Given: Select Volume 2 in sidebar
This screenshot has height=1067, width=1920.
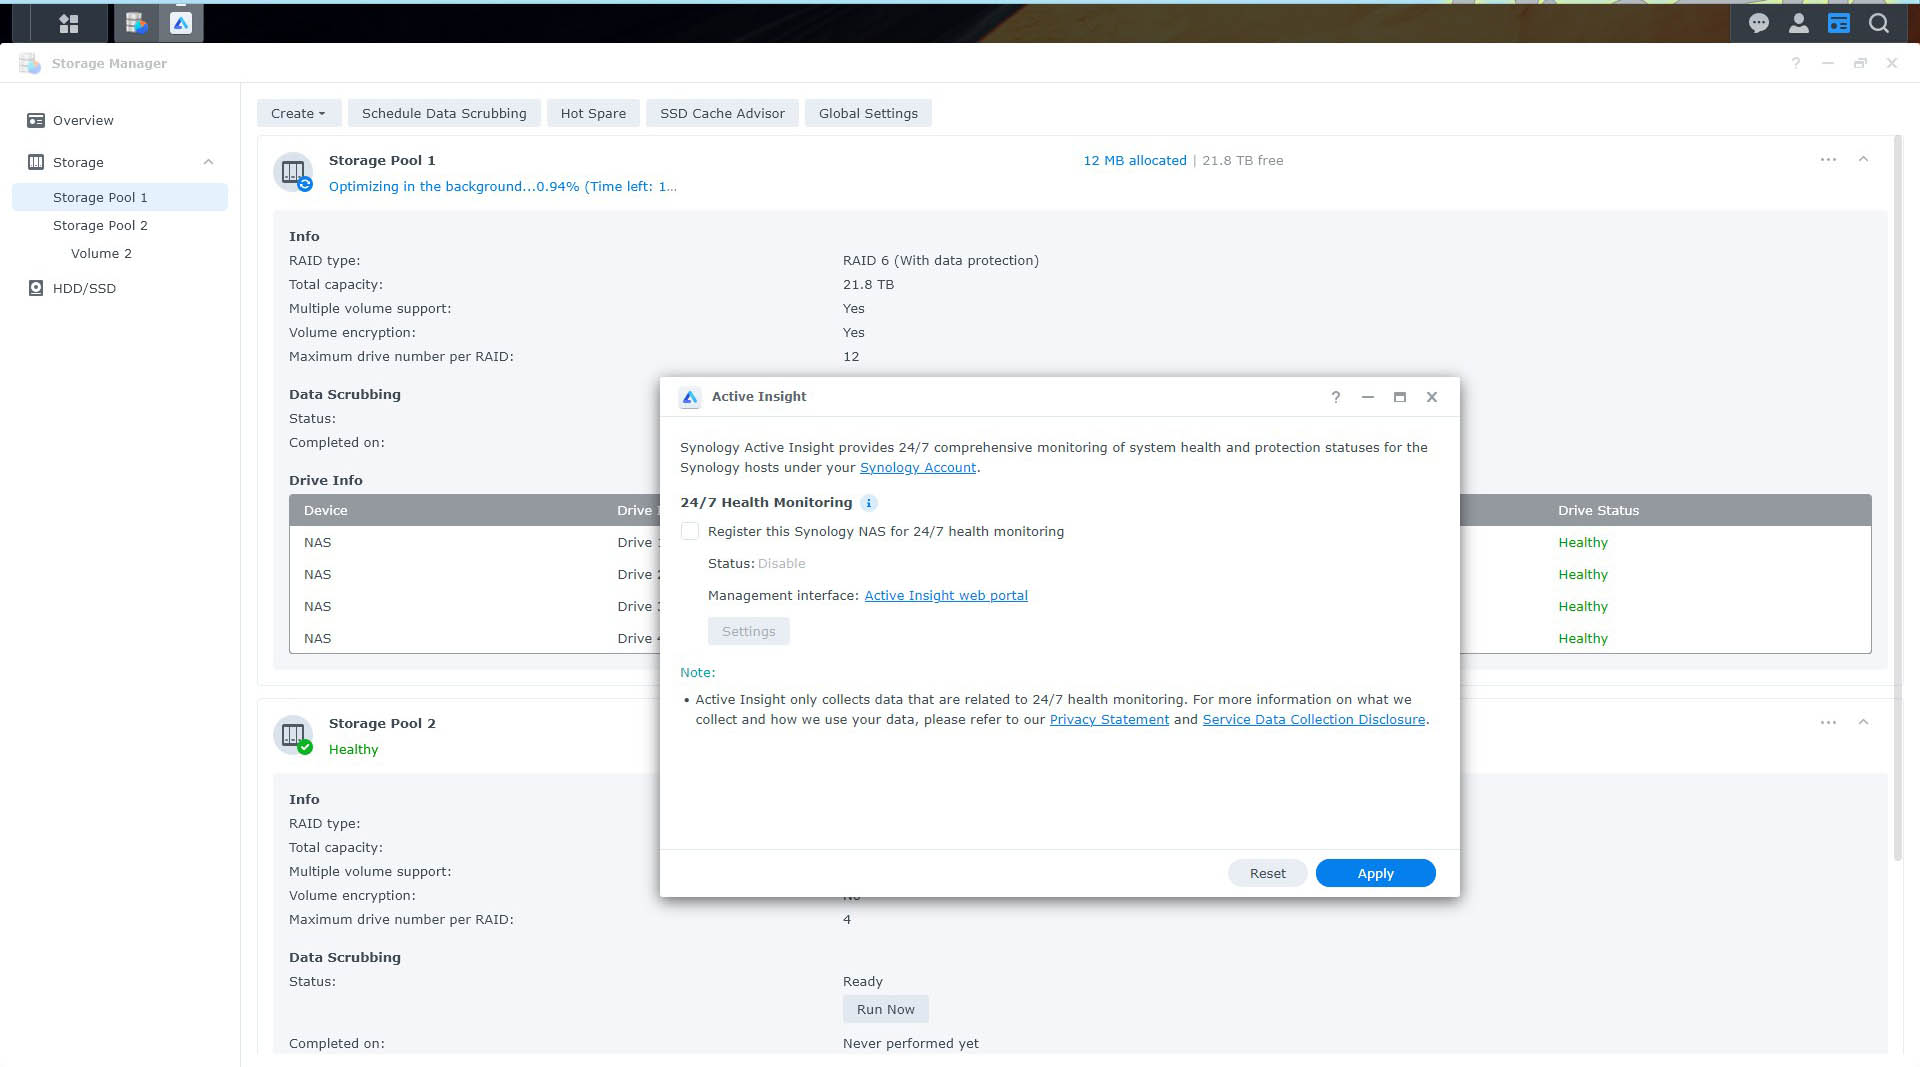Looking at the screenshot, I should [120, 253].
